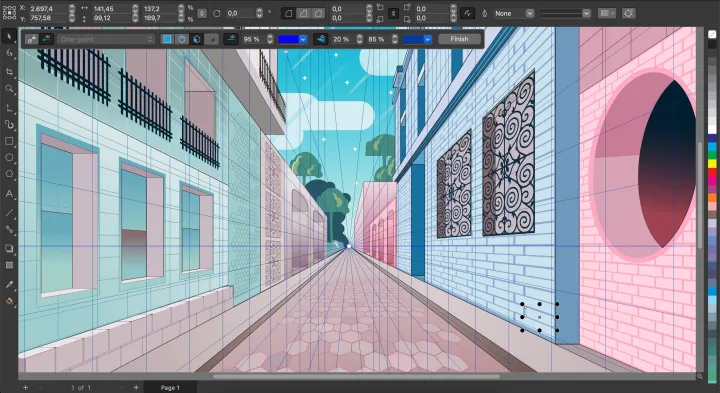Adjust the 85 % opacity stepper
This screenshot has height=393, width=720.
(395, 39)
